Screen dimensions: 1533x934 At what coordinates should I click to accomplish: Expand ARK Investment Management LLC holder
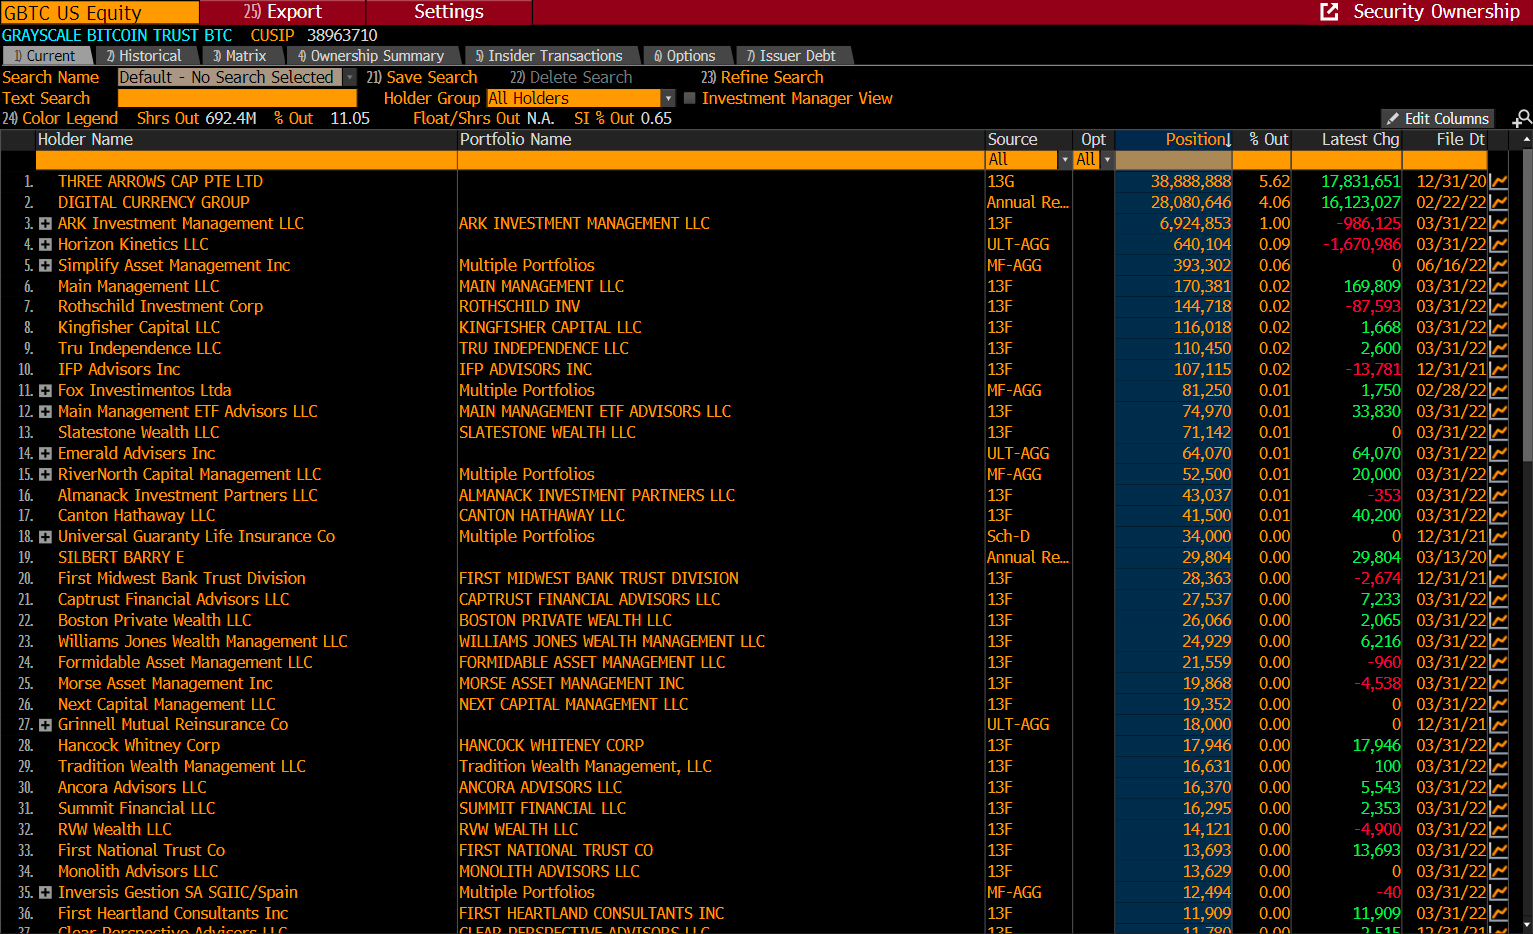(x=45, y=224)
